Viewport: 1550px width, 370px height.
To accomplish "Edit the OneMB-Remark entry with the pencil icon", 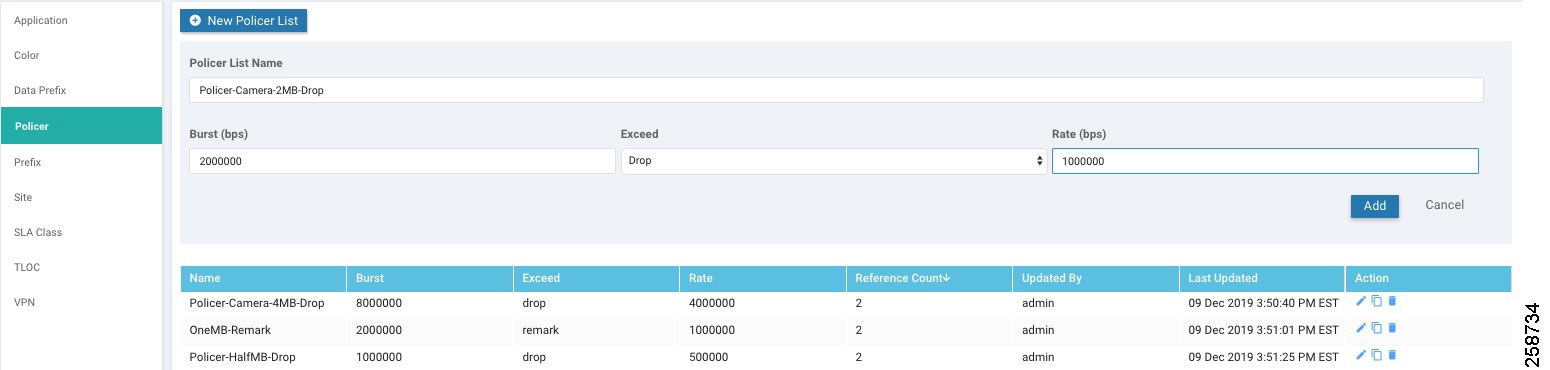I will 1360,328.
